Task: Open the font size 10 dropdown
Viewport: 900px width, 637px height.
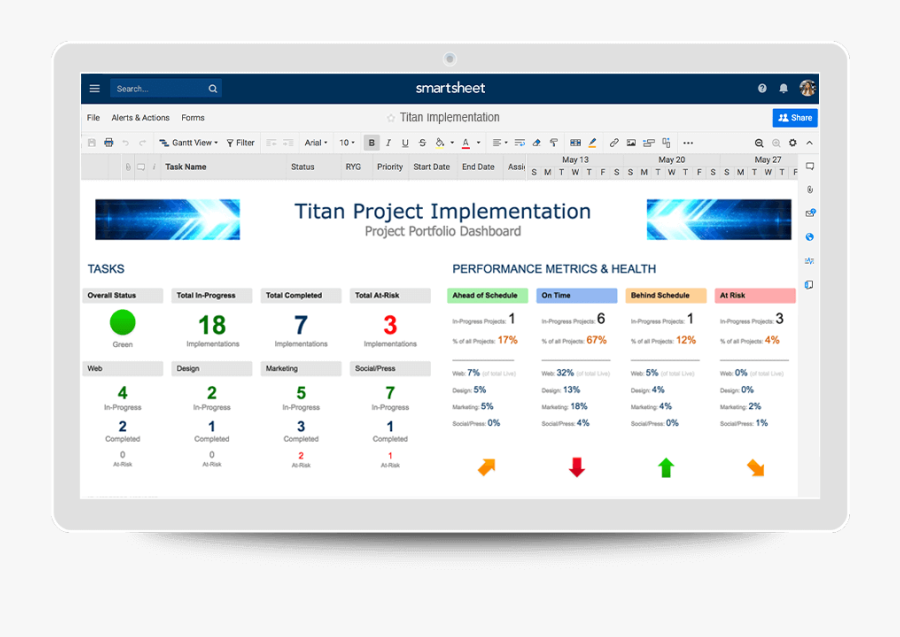Action: click(347, 143)
